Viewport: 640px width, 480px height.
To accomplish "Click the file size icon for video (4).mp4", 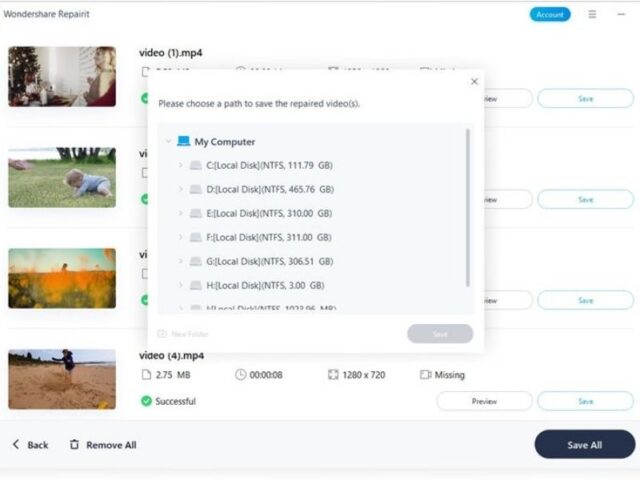I will pos(146,375).
